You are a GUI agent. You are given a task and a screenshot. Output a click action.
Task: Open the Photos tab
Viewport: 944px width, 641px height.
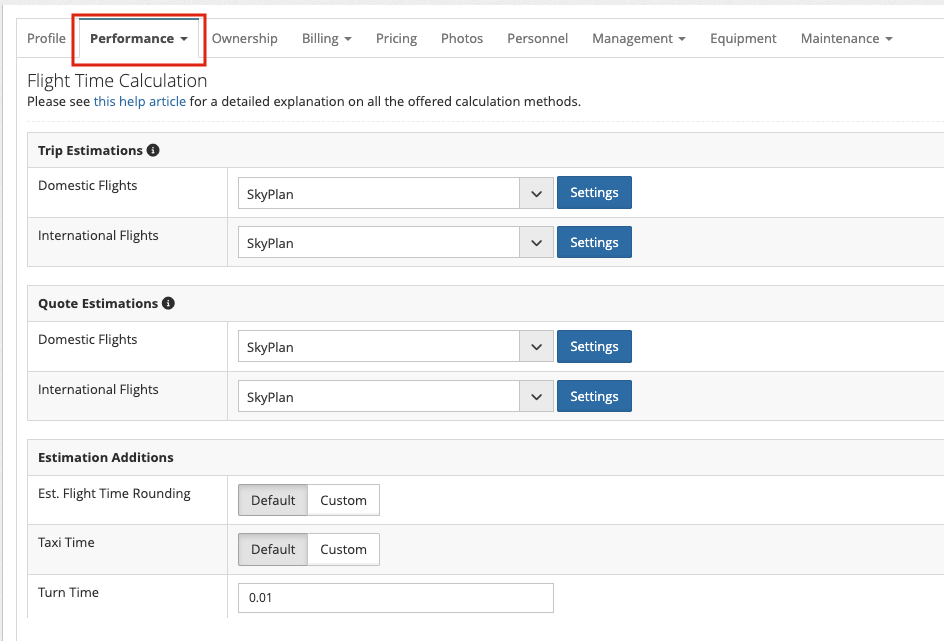tap(462, 39)
